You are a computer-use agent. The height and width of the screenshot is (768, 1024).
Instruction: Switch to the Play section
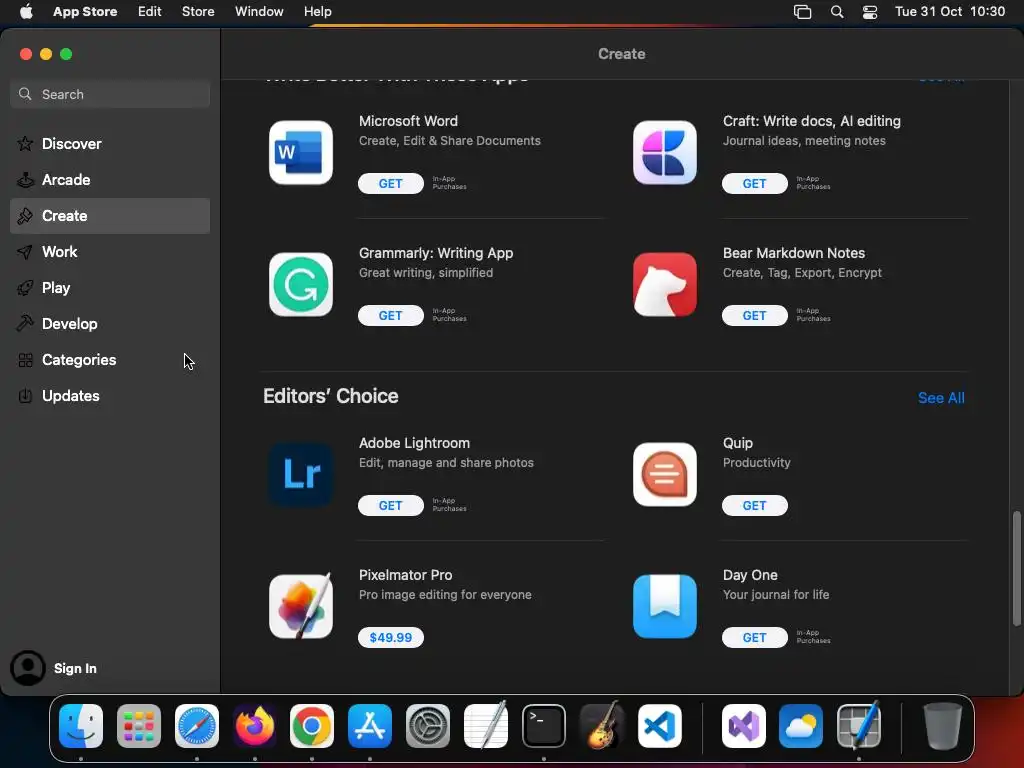pyautogui.click(x=110, y=287)
